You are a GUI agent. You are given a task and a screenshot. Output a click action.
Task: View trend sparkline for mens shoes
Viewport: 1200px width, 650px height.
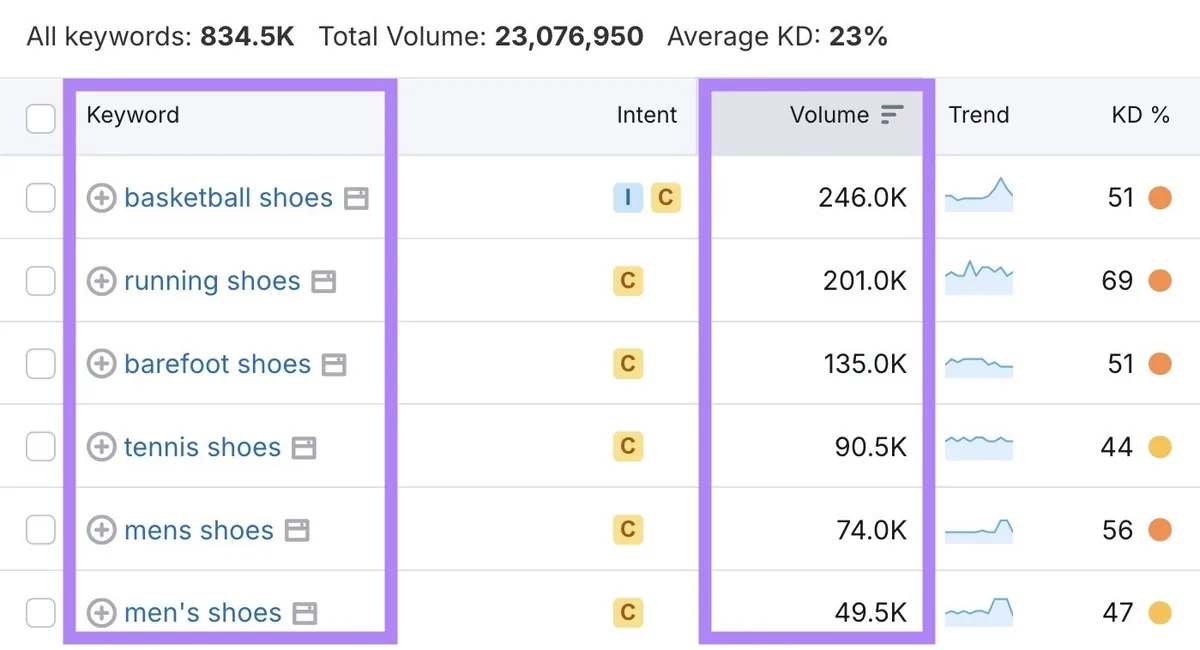point(979,530)
